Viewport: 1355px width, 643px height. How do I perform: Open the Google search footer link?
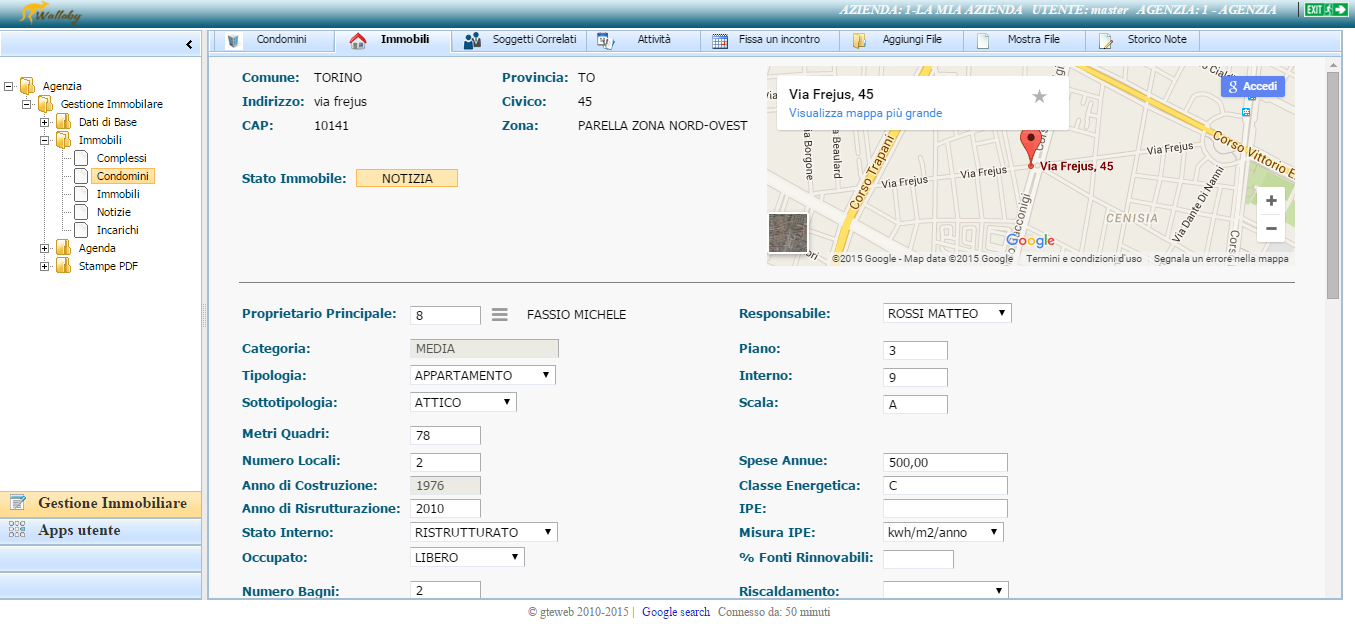click(x=676, y=612)
